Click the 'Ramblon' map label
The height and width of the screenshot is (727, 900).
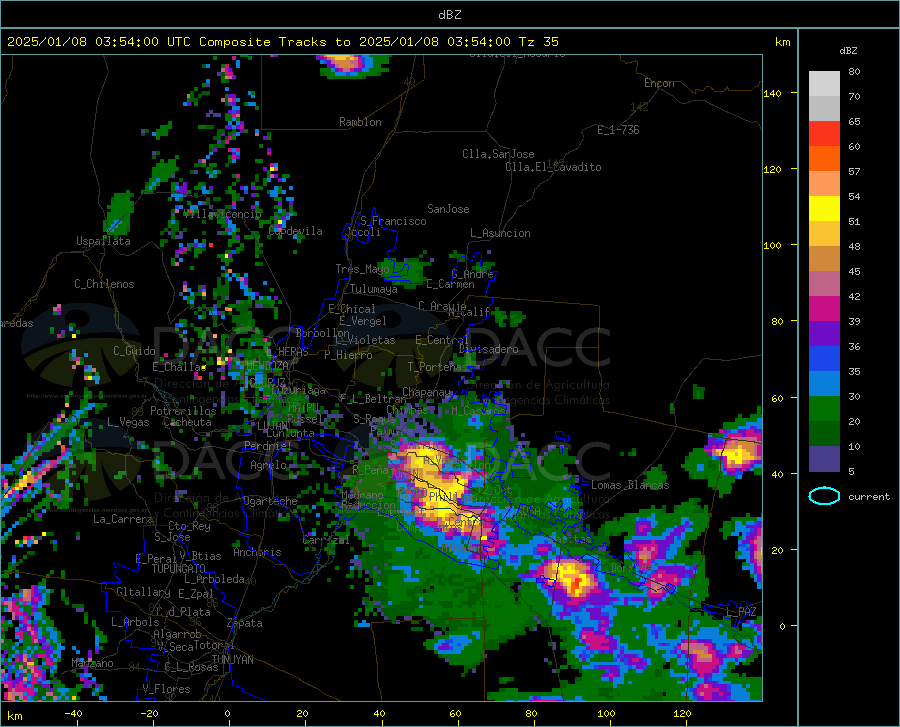(x=360, y=122)
